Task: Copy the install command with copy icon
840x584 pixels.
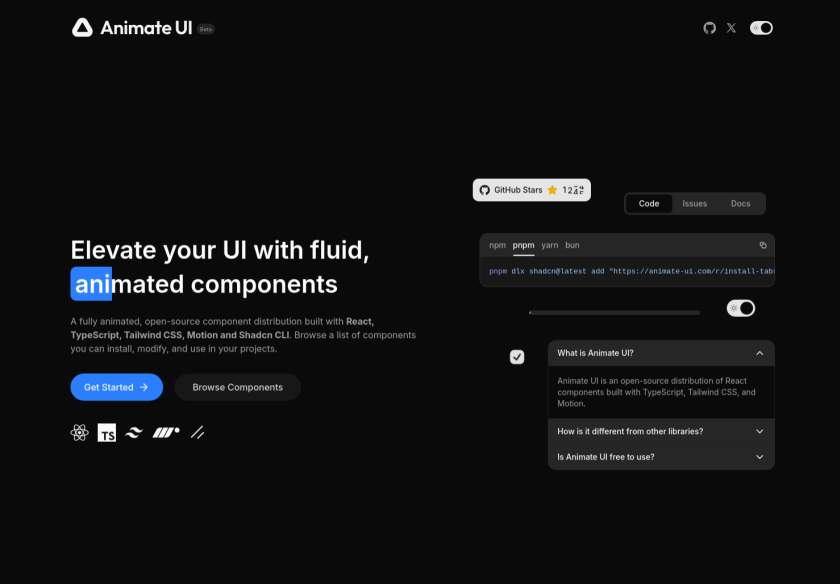Action: pos(763,245)
